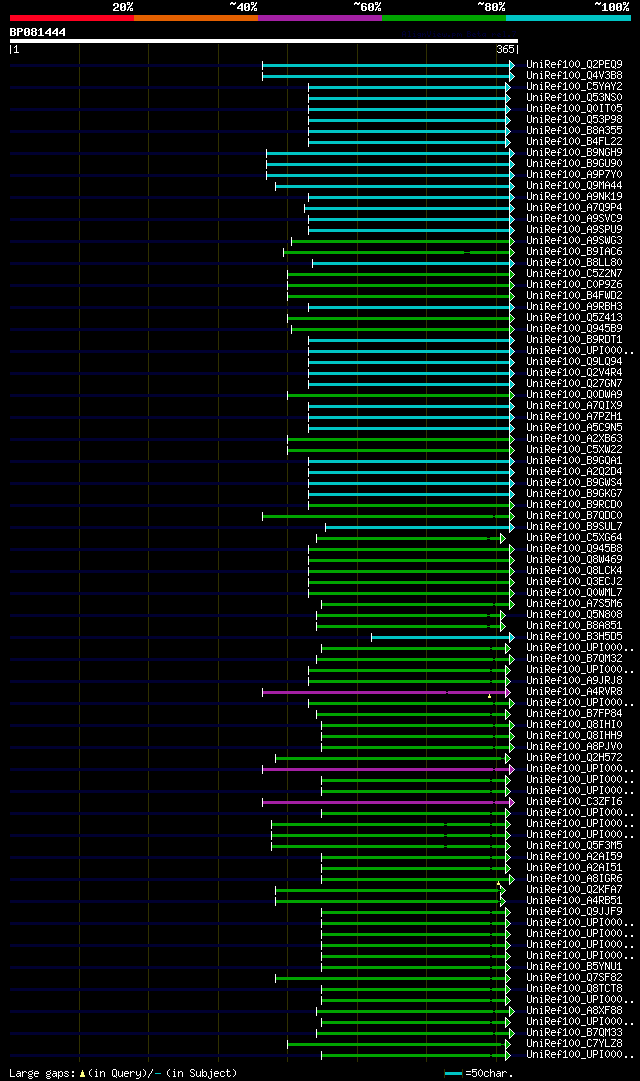Click the purple ~60% identity legend bar
Viewport: 640px width, 1081px height.
pyautogui.click(x=320, y=18)
